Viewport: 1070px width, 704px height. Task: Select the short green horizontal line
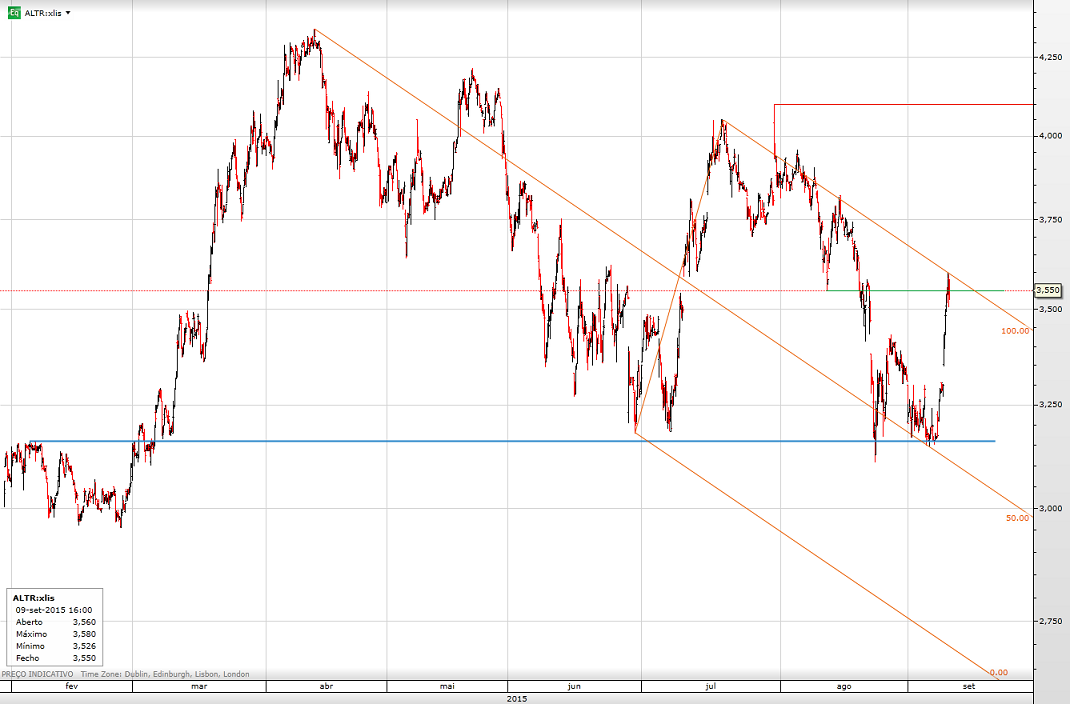[x=915, y=291]
